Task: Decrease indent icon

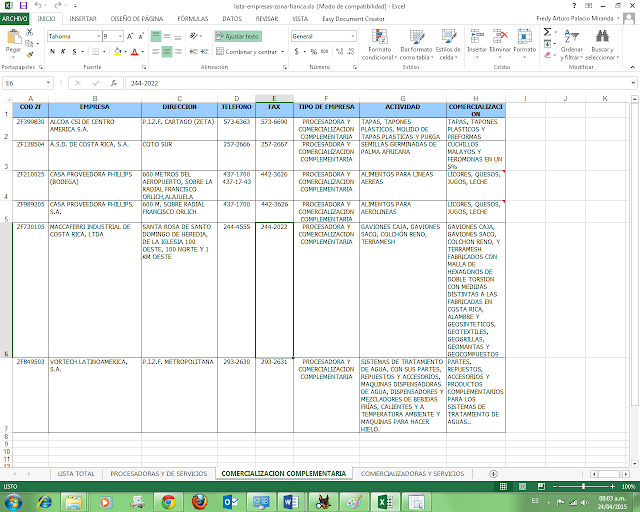Action: (193, 51)
